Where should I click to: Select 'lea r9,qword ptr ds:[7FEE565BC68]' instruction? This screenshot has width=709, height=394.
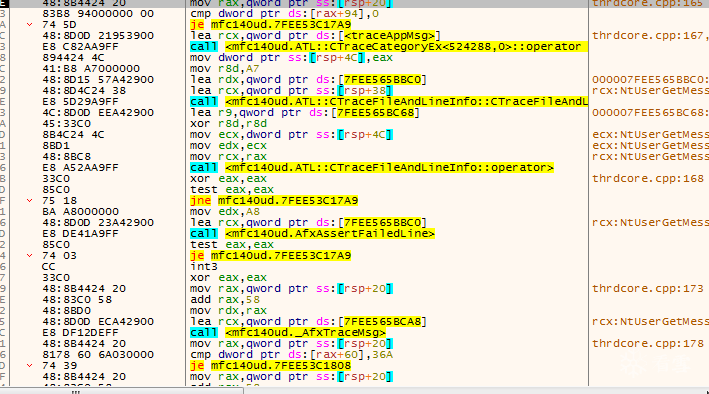[305, 113]
